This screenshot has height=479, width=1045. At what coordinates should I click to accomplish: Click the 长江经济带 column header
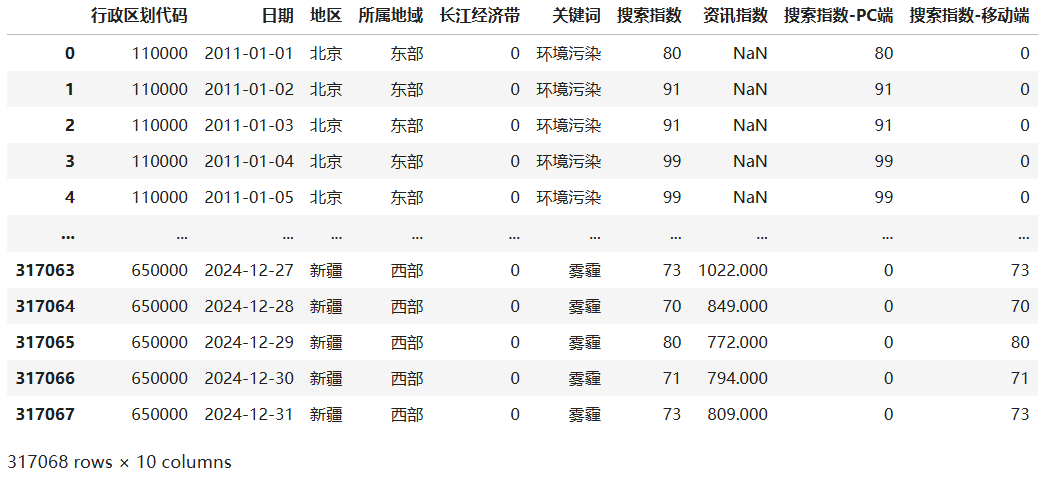(x=479, y=16)
